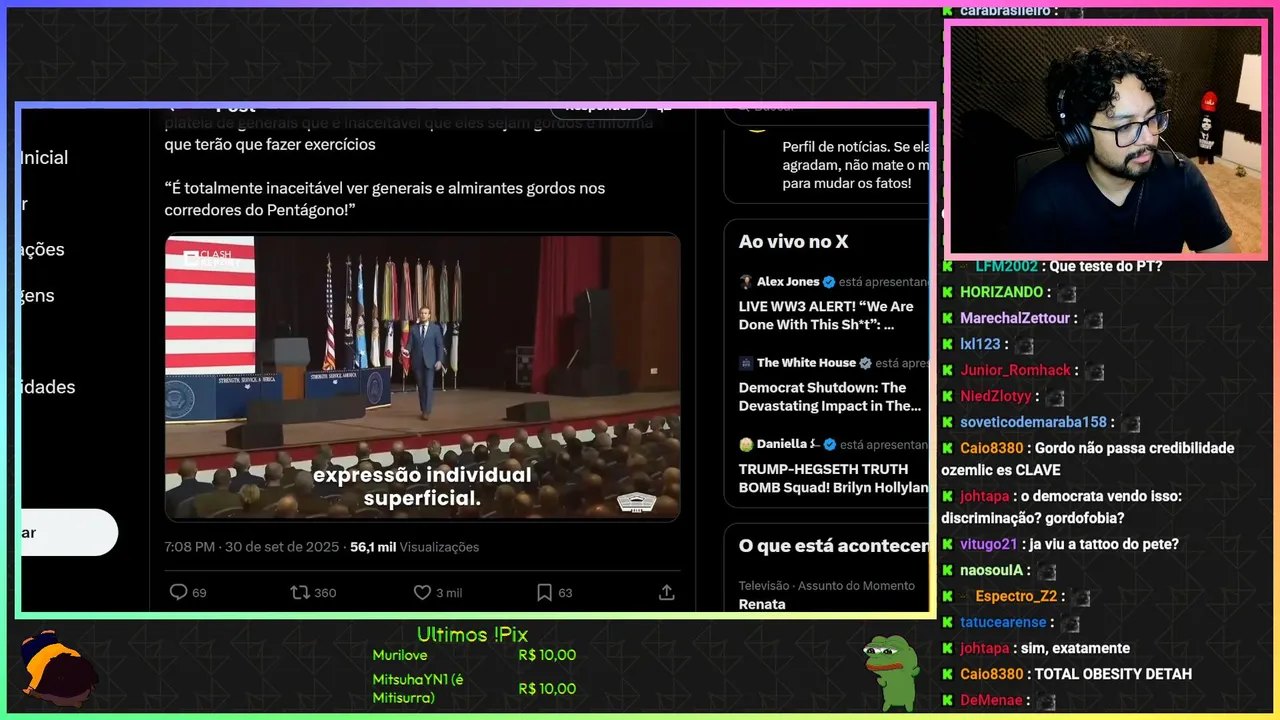
Task: Click the verified badge beside The White House
Action: click(x=866, y=363)
